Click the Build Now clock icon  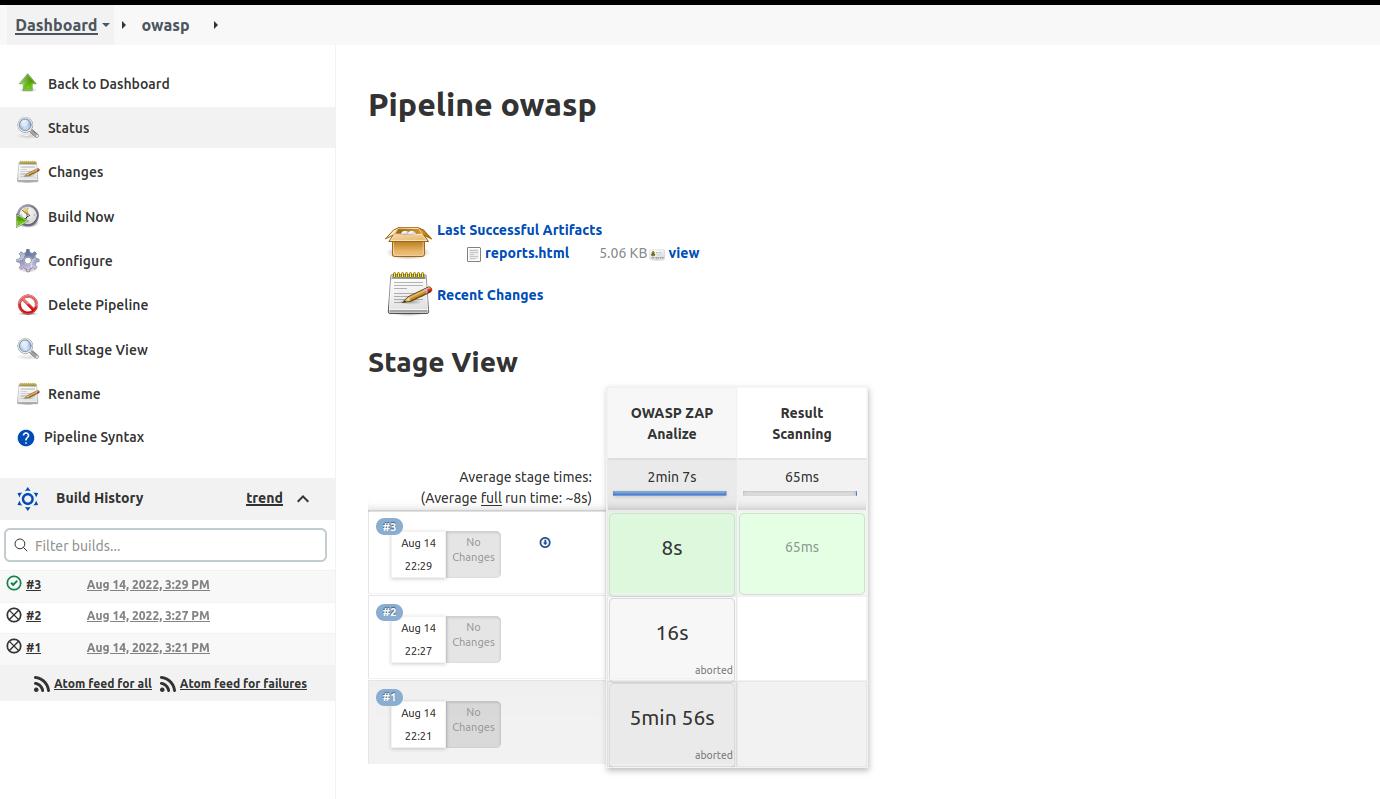coord(27,216)
